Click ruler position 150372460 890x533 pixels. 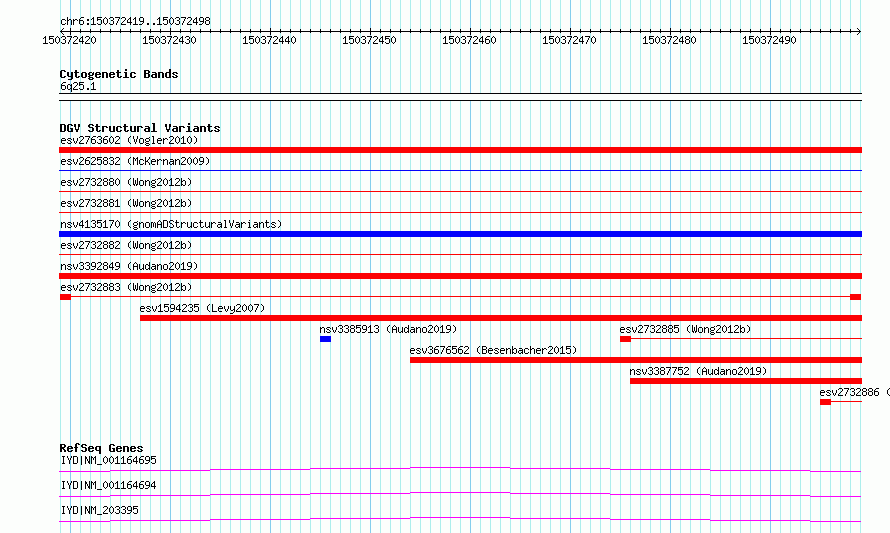[x=469, y=40]
